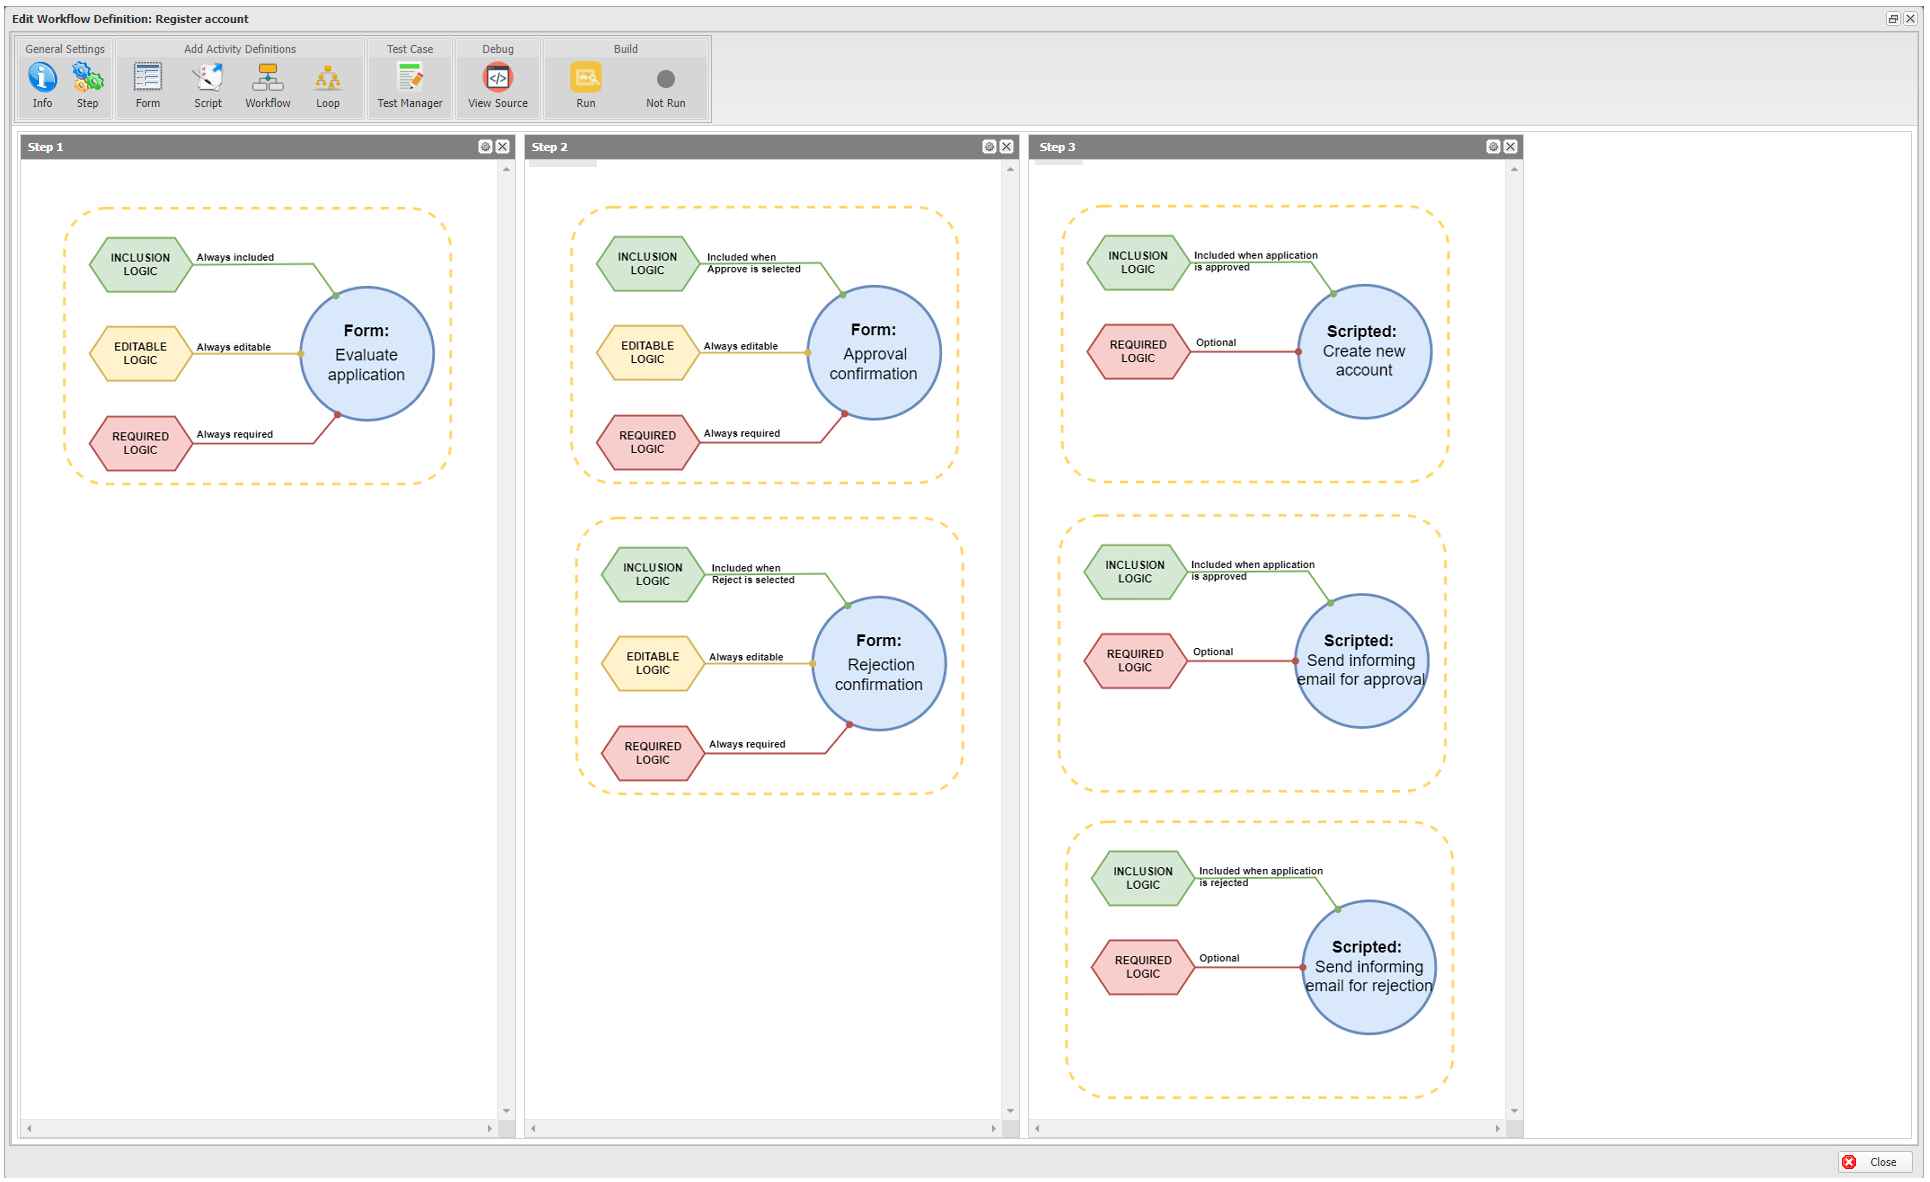Click Inclusion Logic of Approval confirmation

click(x=647, y=264)
